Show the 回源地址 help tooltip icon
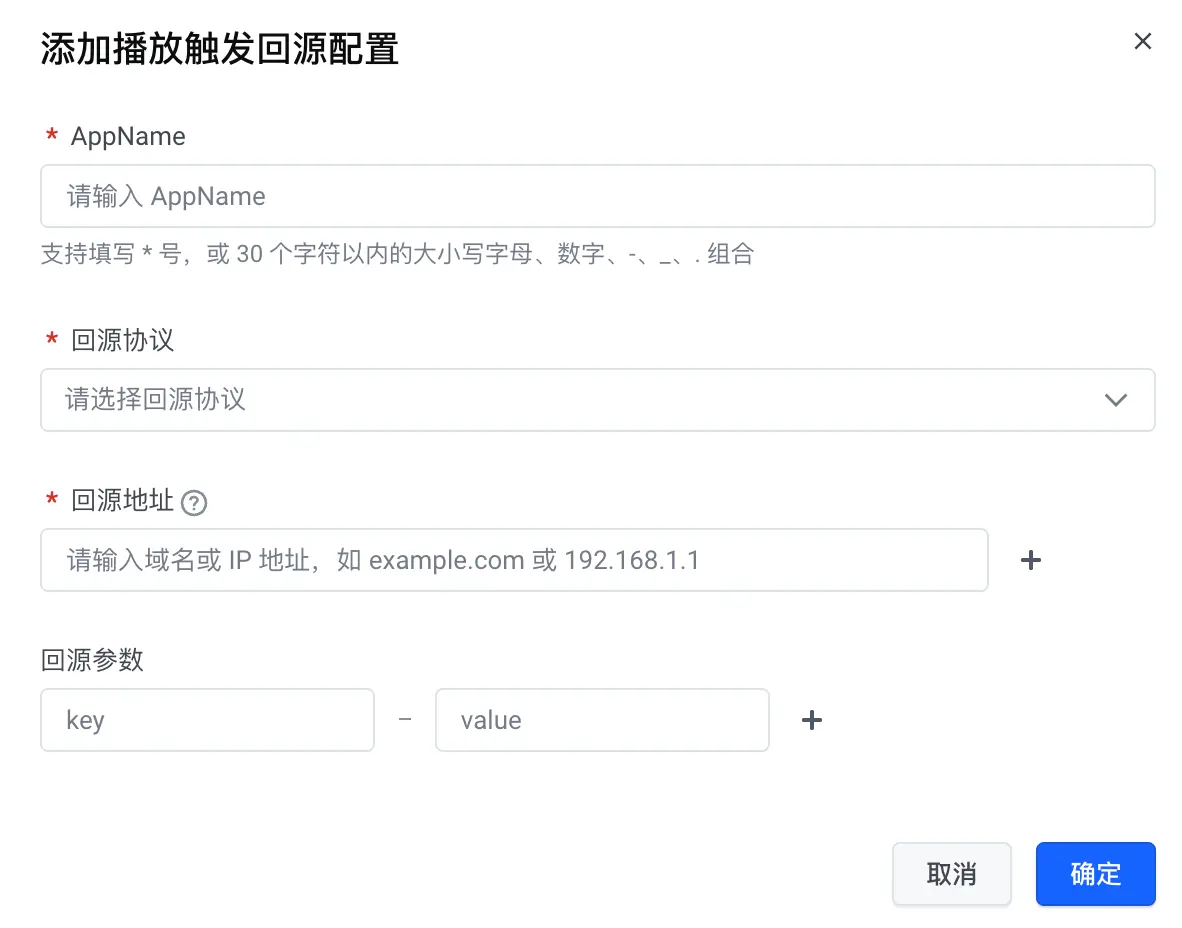Screen dimensions: 1182x928 (x=194, y=502)
